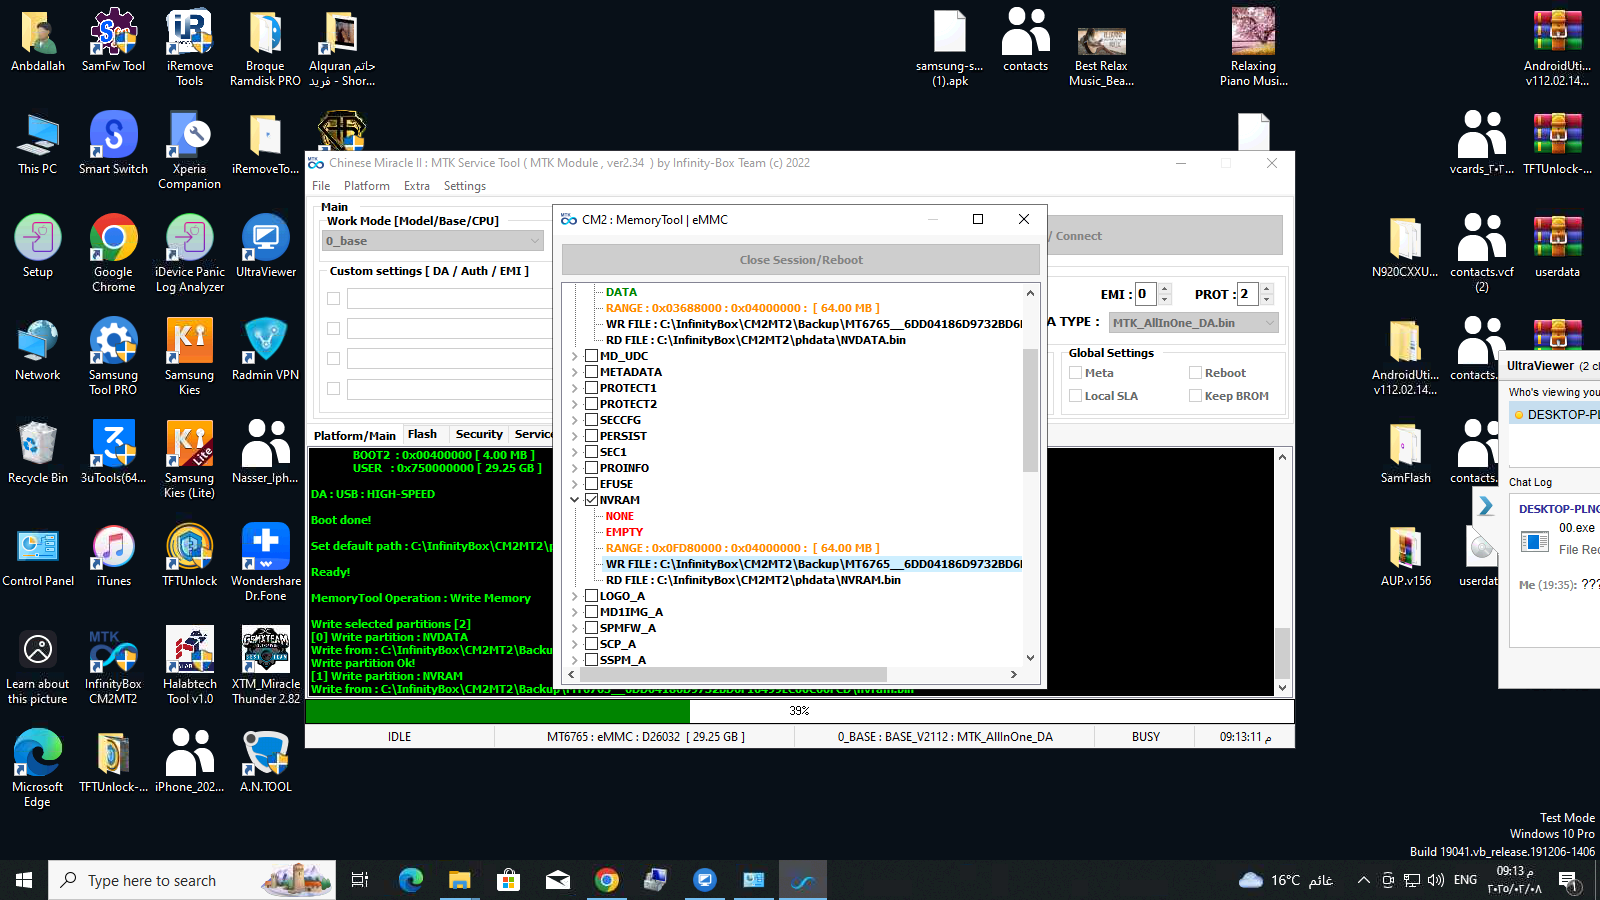Screen dimensions: 1600x900
Task: Open Halabtech Tool v1.0 icon
Action: (189, 665)
